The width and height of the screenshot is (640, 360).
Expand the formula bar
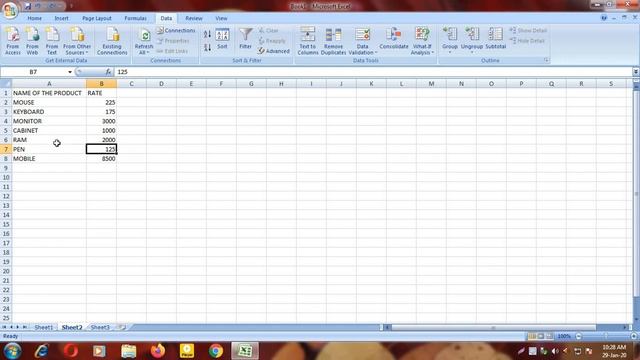point(636,72)
